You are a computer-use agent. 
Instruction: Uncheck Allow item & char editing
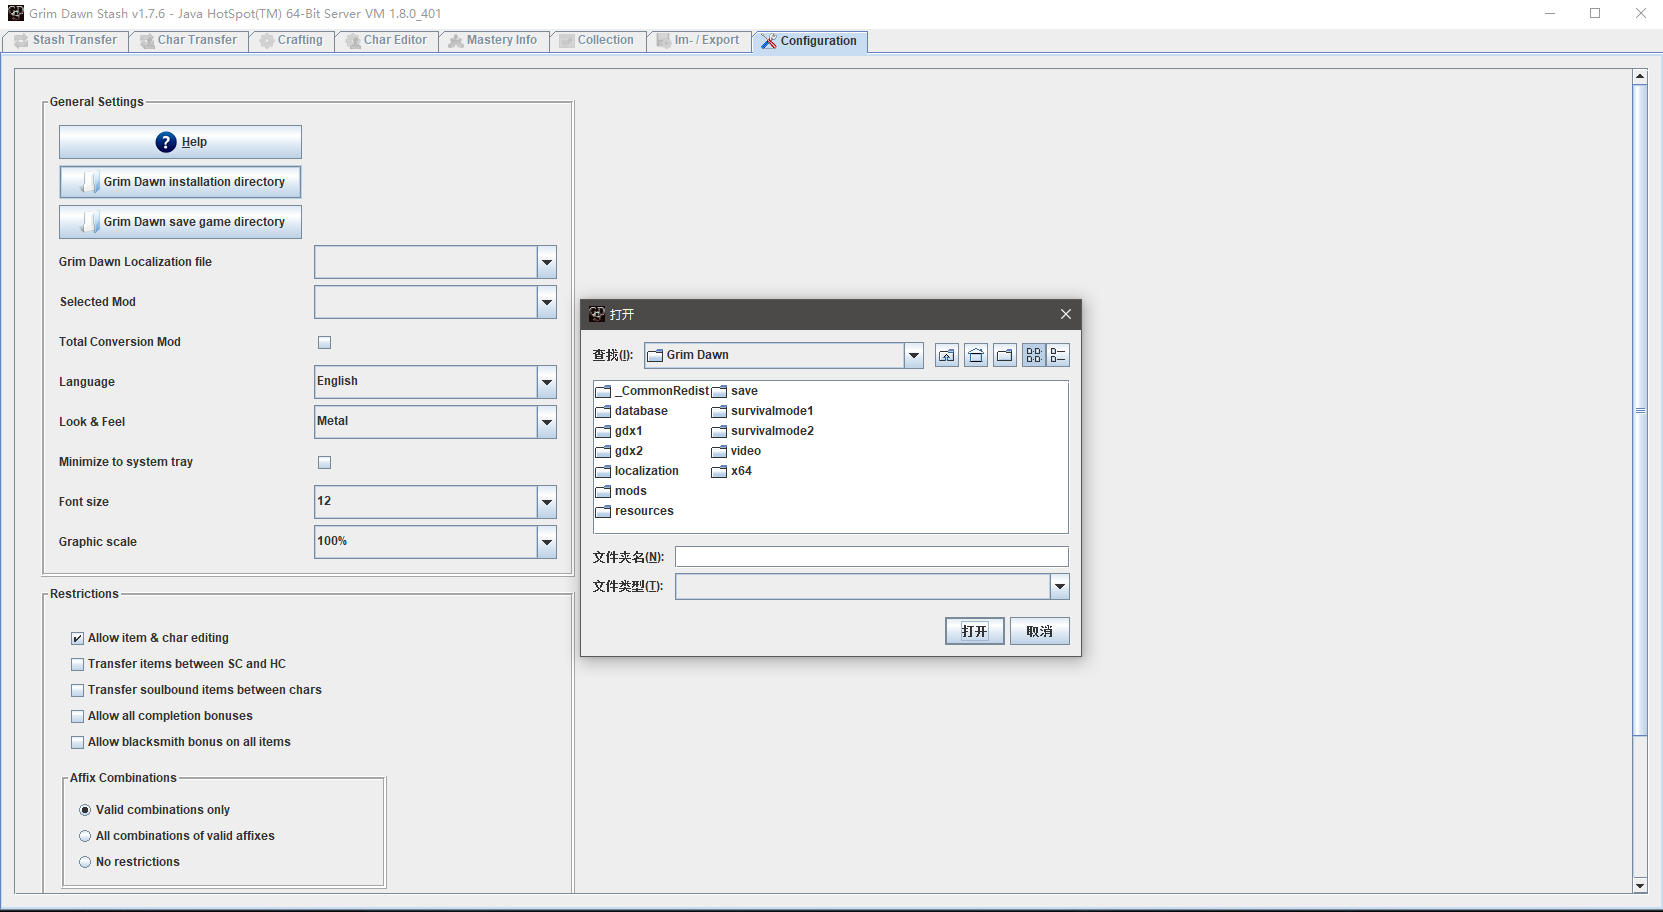pyautogui.click(x=77, y=638)
